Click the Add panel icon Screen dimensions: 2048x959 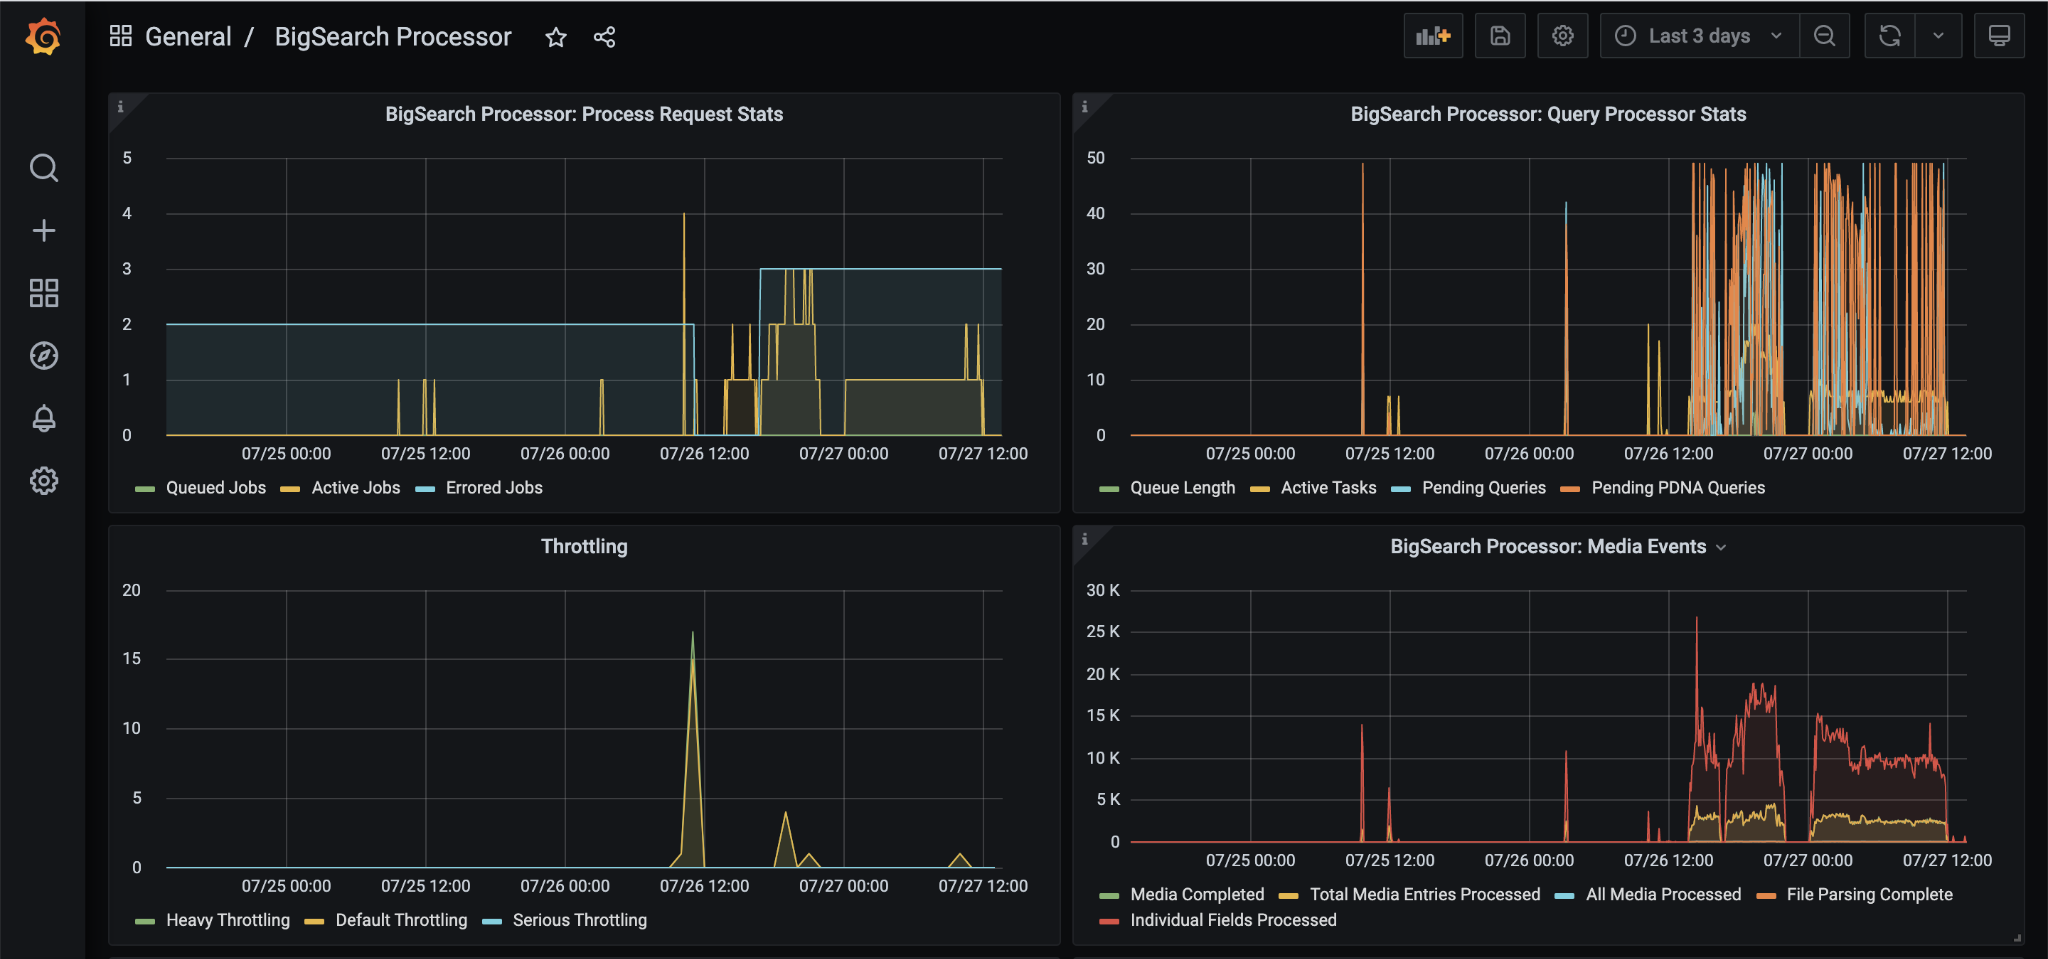(x=1433, y=36)
